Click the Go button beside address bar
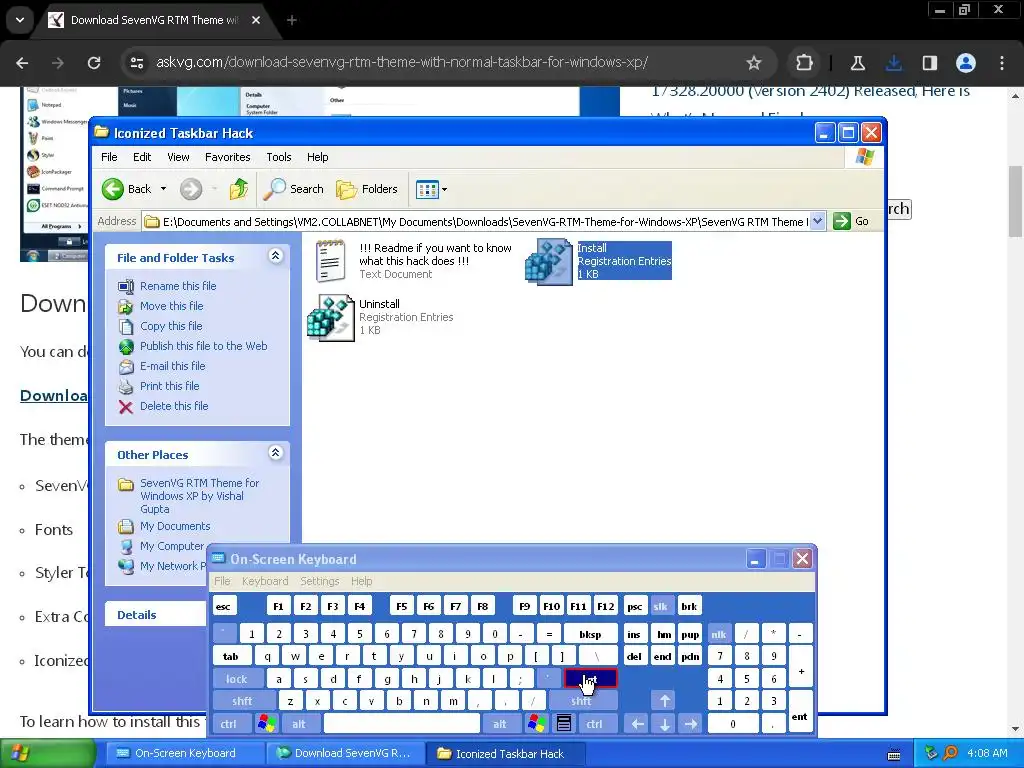 pos(851,221)
